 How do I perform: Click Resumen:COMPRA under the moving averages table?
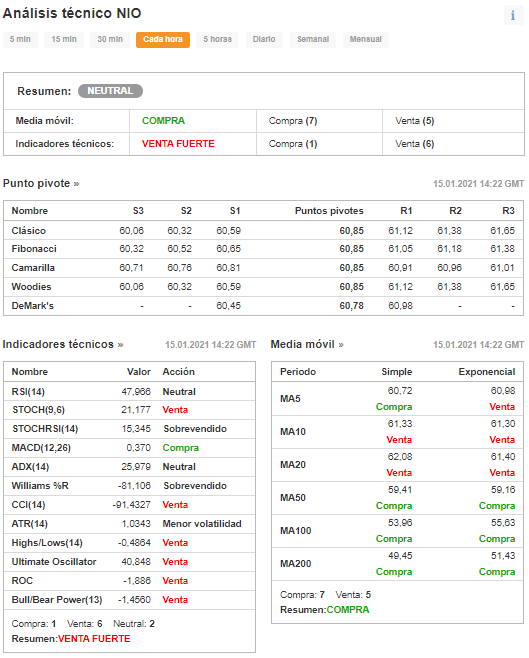click(325, 610)
